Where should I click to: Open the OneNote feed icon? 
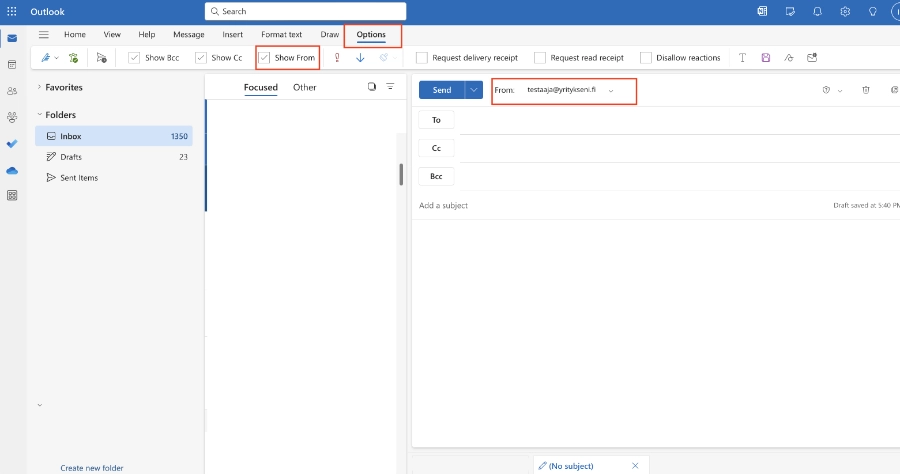click(762, 11)
